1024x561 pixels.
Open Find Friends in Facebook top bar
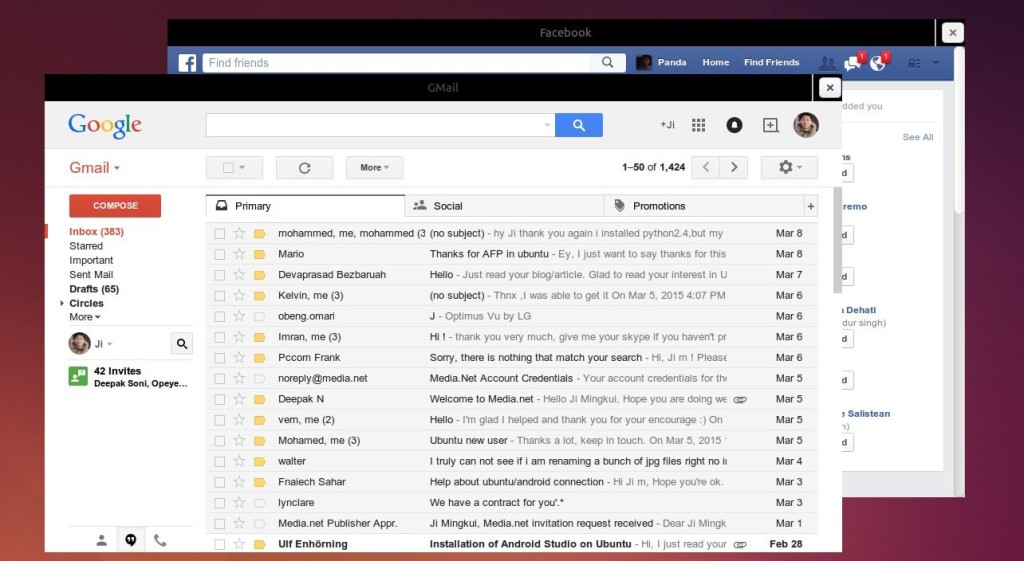point(771,63)
